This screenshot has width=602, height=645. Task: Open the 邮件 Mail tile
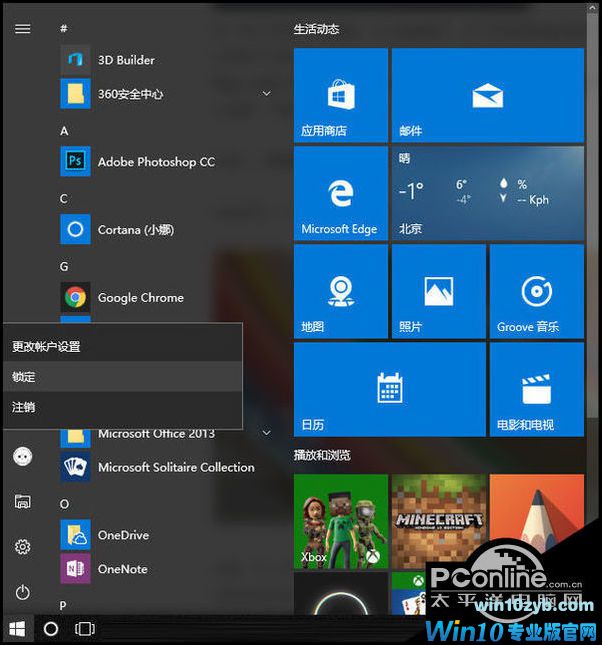(x=487, y=96)
